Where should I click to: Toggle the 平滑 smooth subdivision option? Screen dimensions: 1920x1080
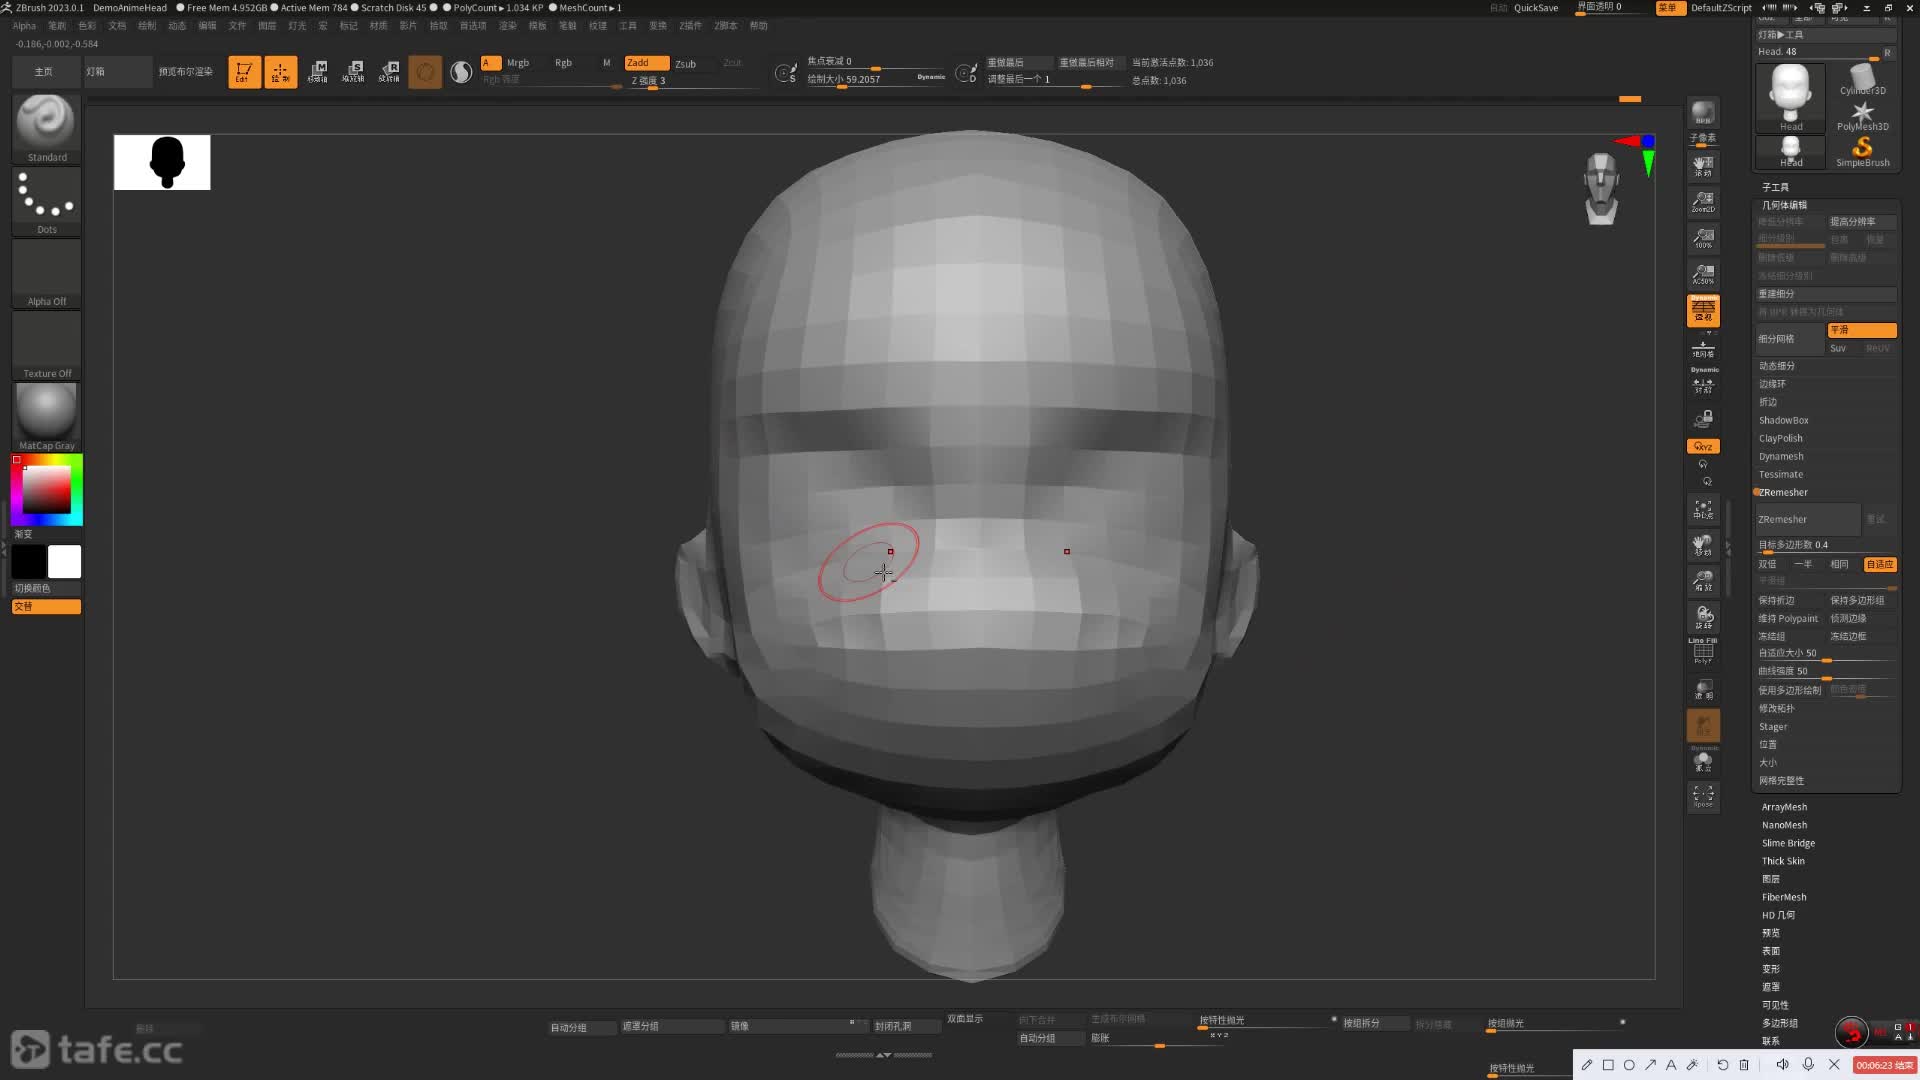click(x=1862, y=330)
